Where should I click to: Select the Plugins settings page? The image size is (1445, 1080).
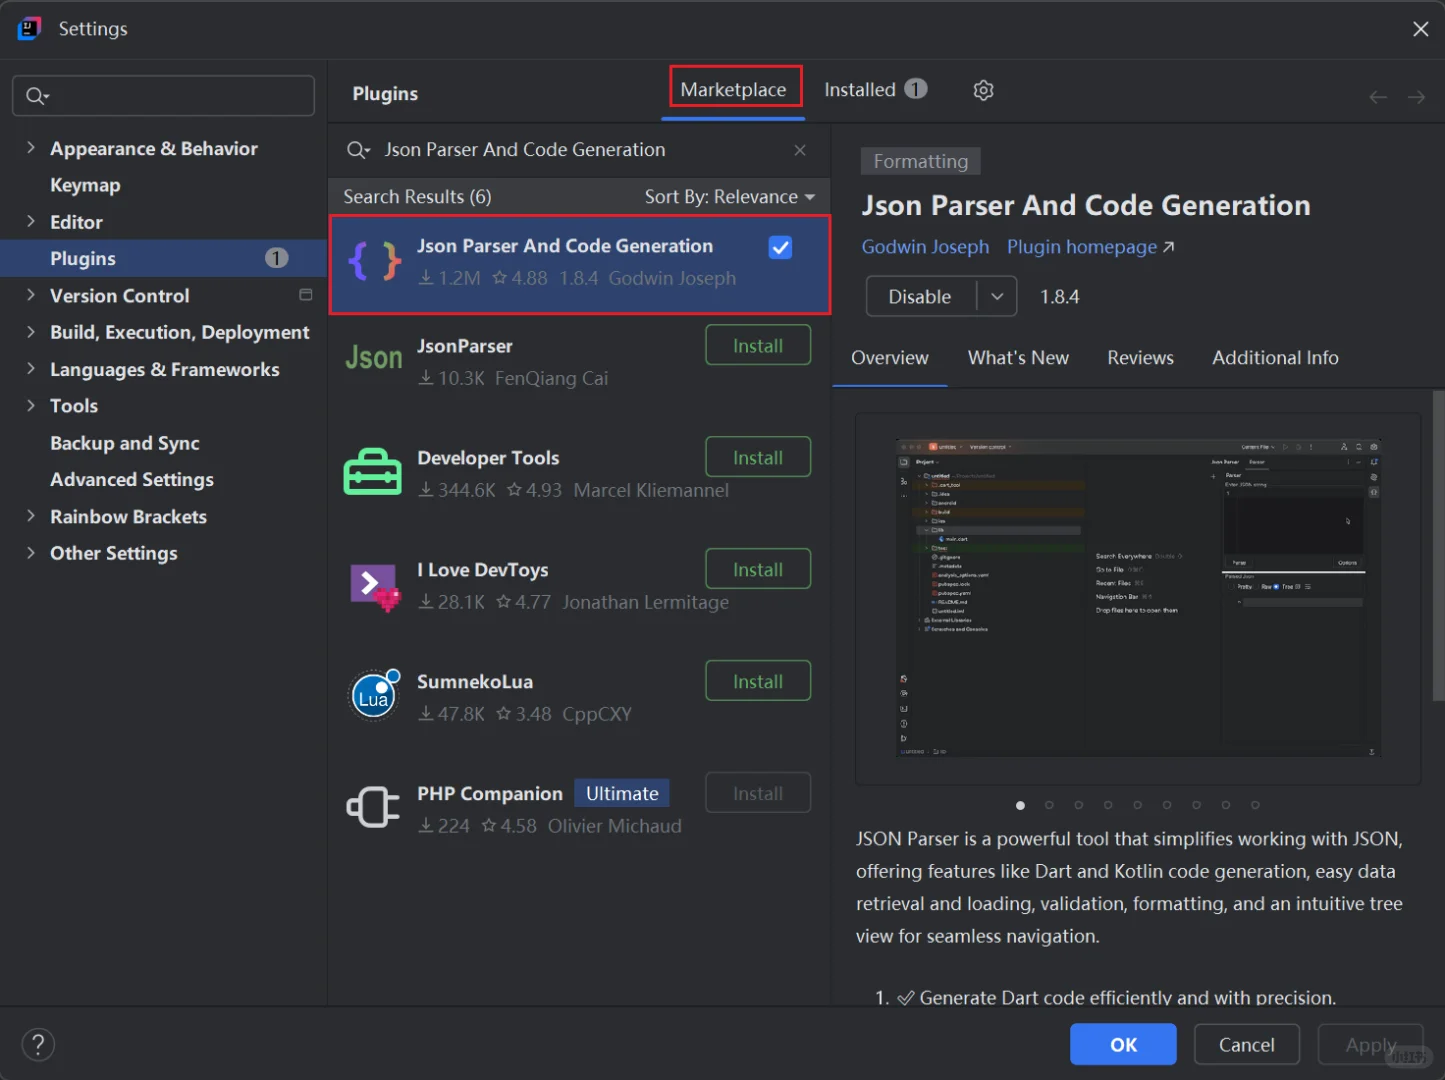point(164,258)
